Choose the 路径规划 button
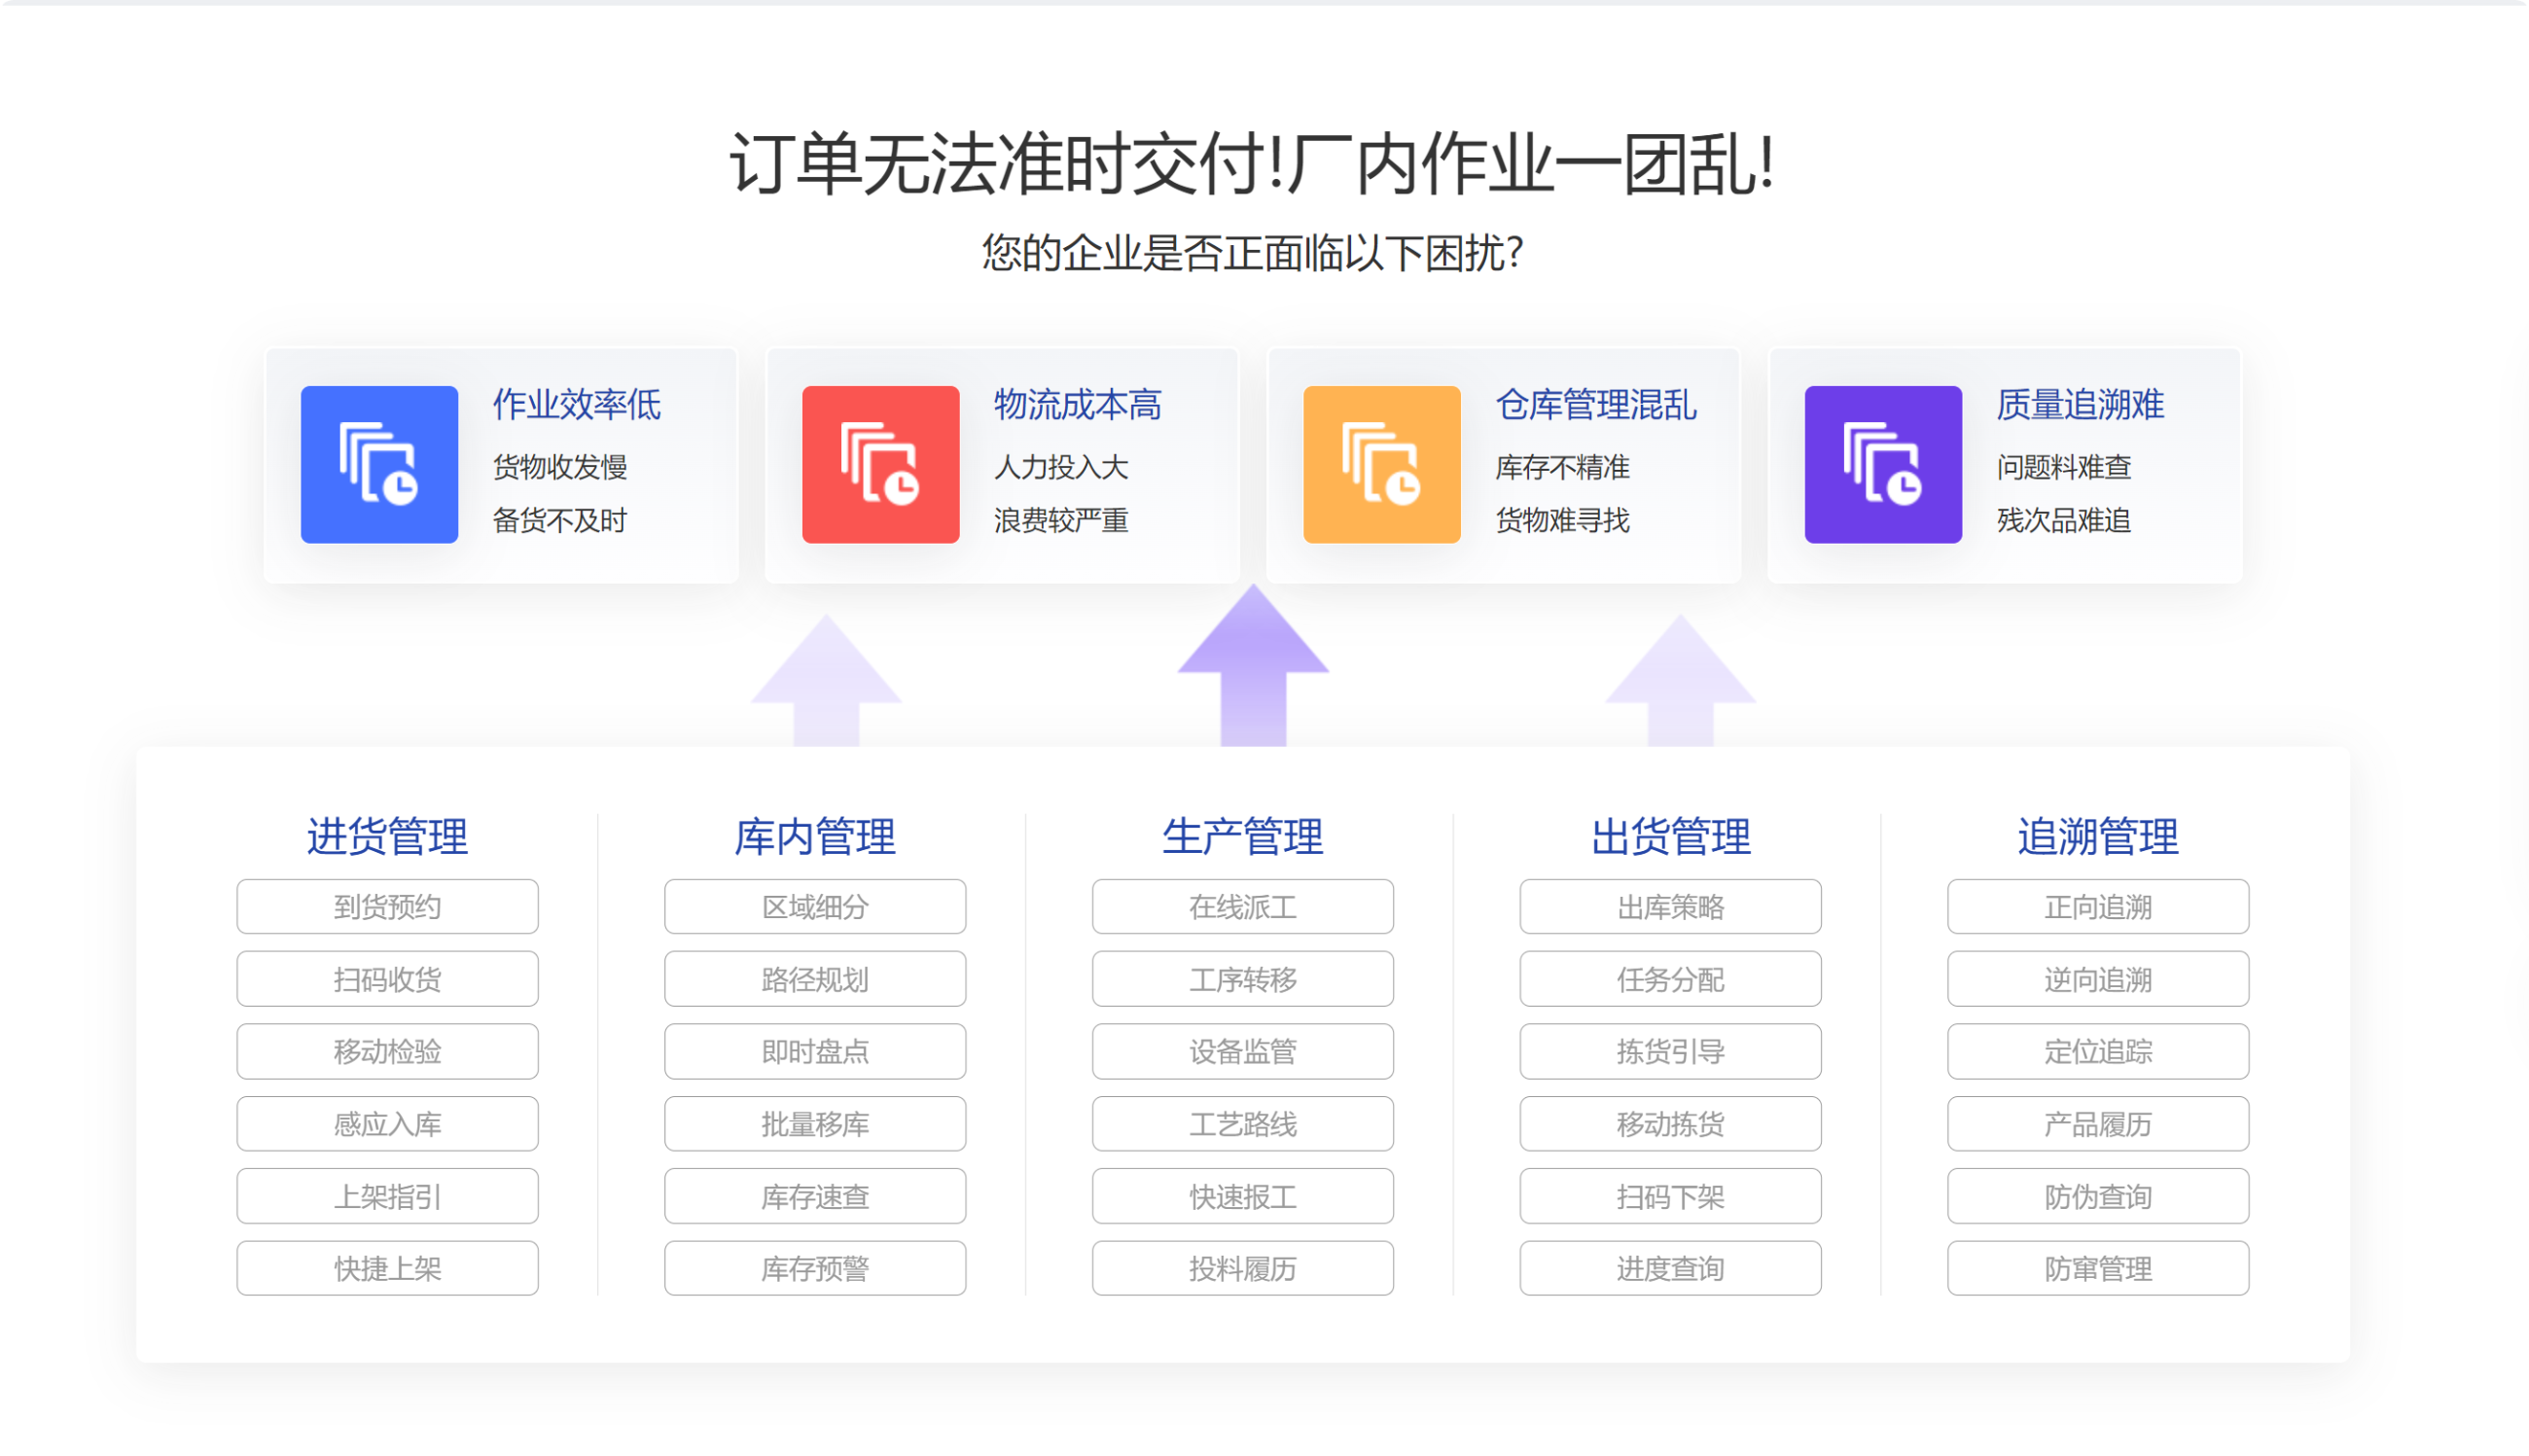Image resolution: width=2529 pixels, height=1456 pixels. pos(815,978)
